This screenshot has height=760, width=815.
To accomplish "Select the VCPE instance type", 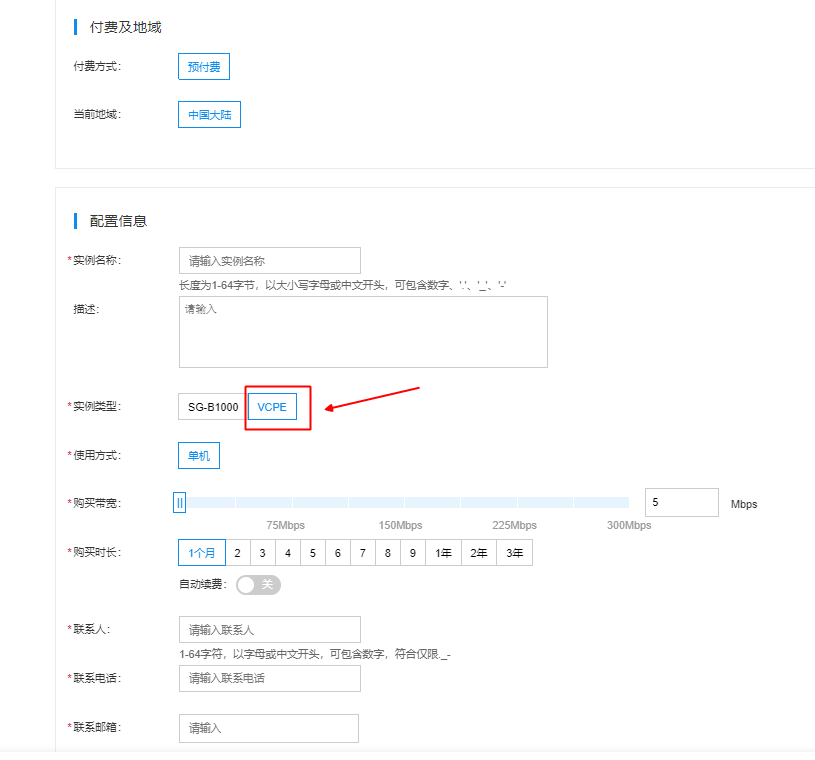I will (272, 407).
